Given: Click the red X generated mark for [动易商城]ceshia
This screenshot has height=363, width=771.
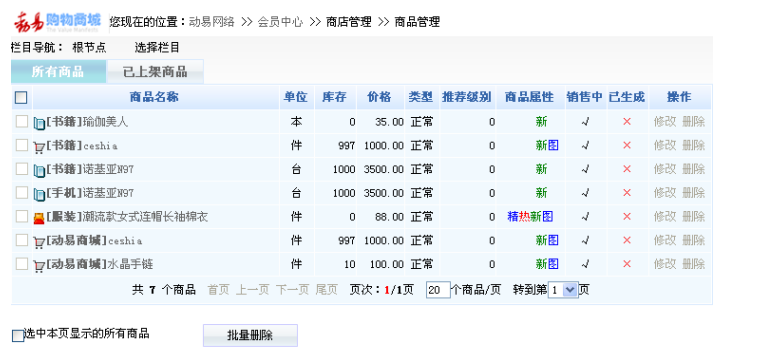Looking at the screenshot, I should click(627, 240).
